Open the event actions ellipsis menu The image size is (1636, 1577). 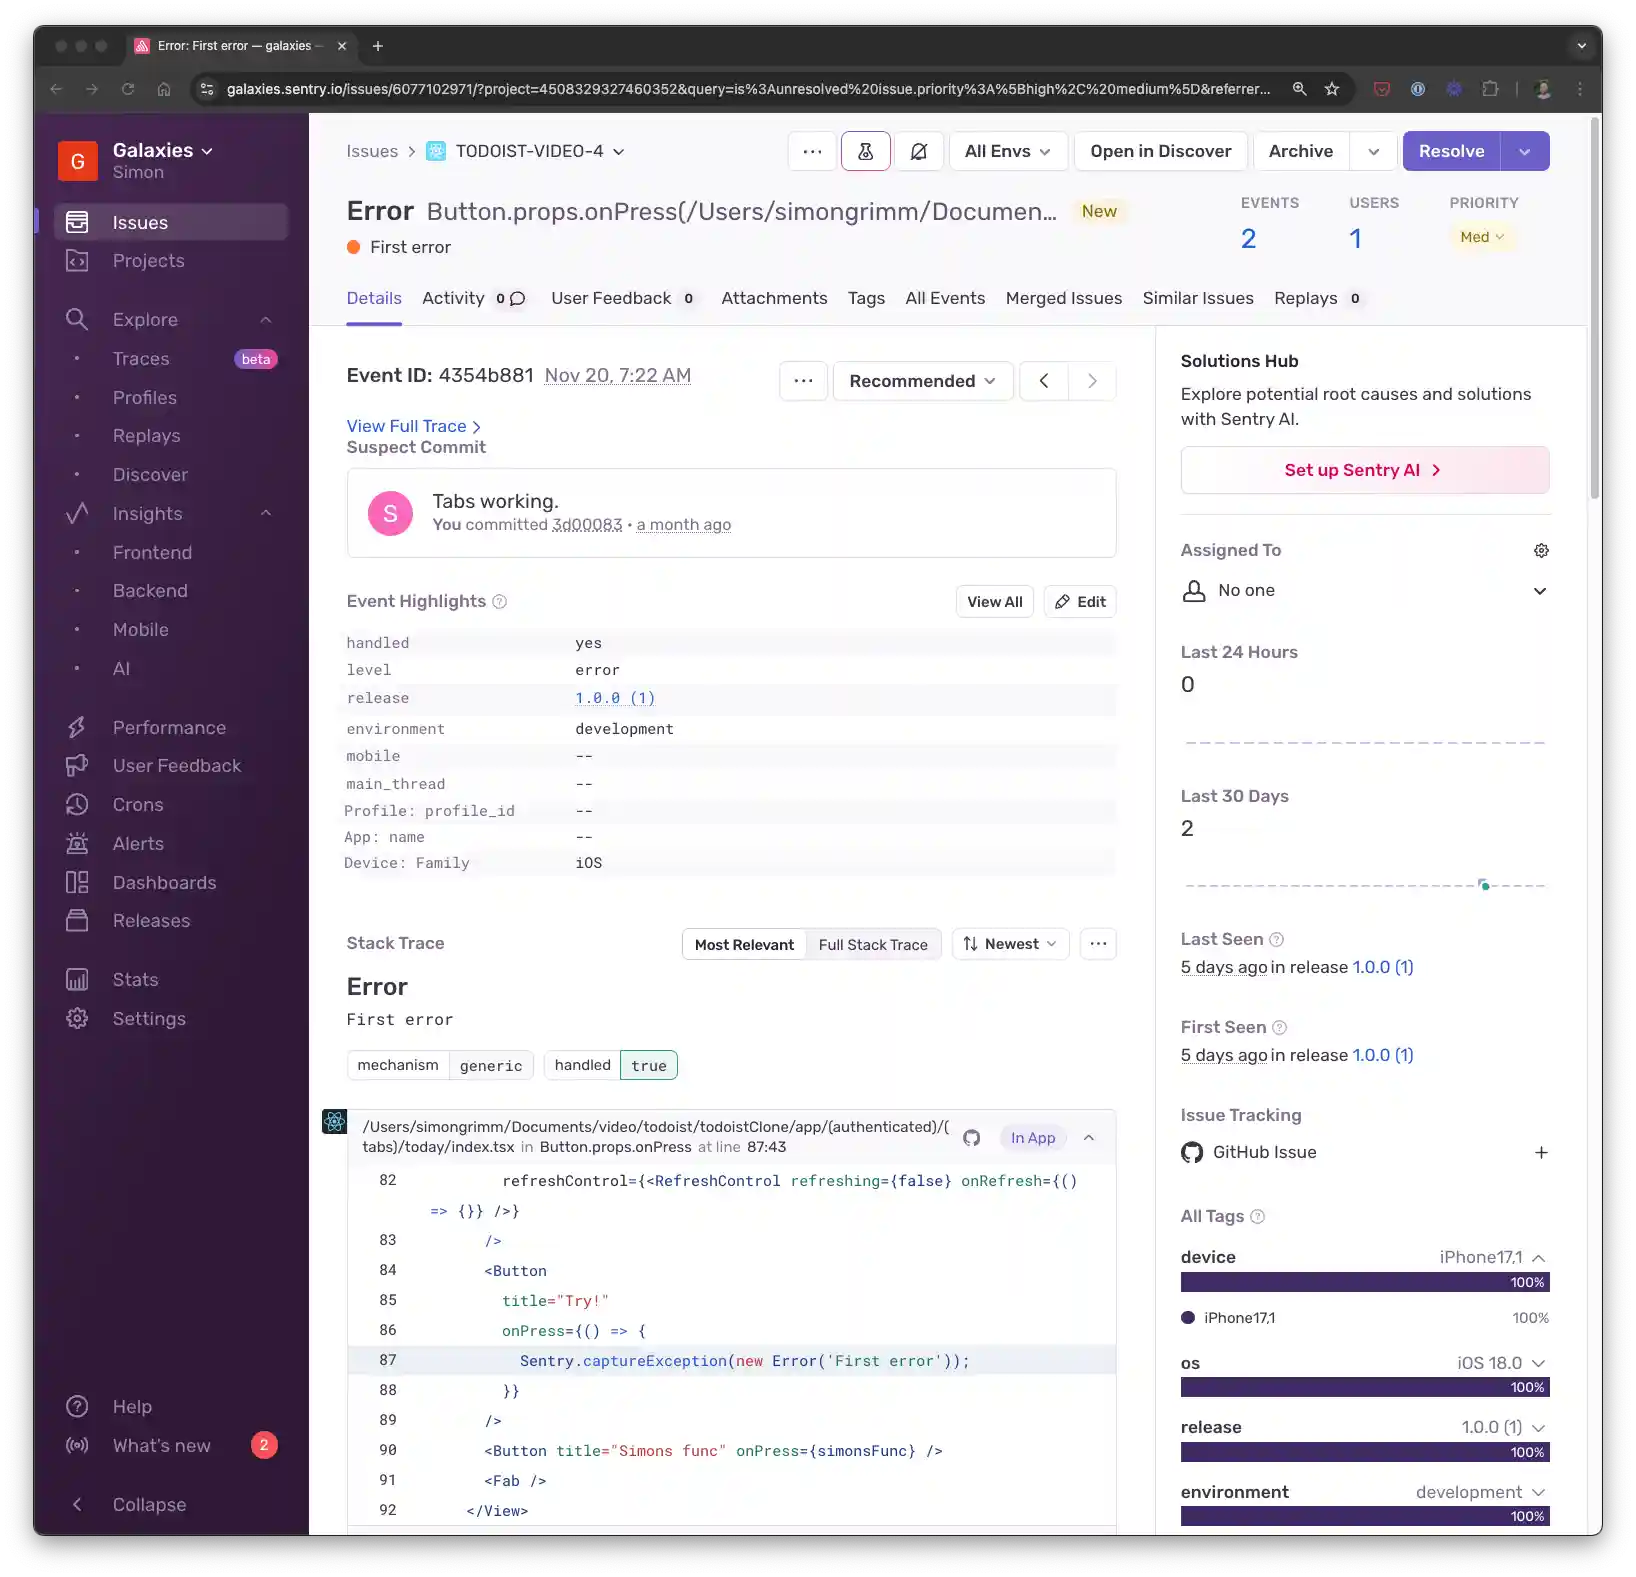tap(803, 381)
